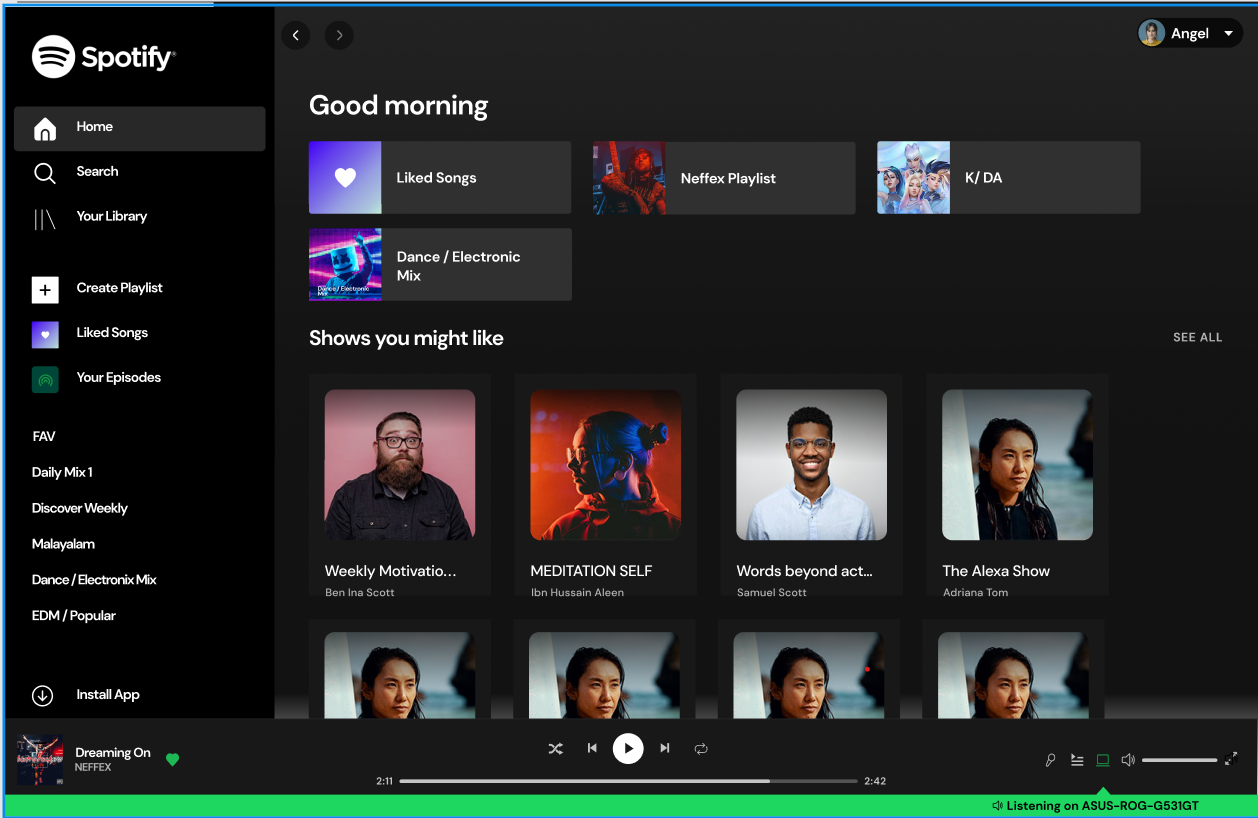Adjust the volume slider
1258x818 pixels.
(x=1180, y=760)
